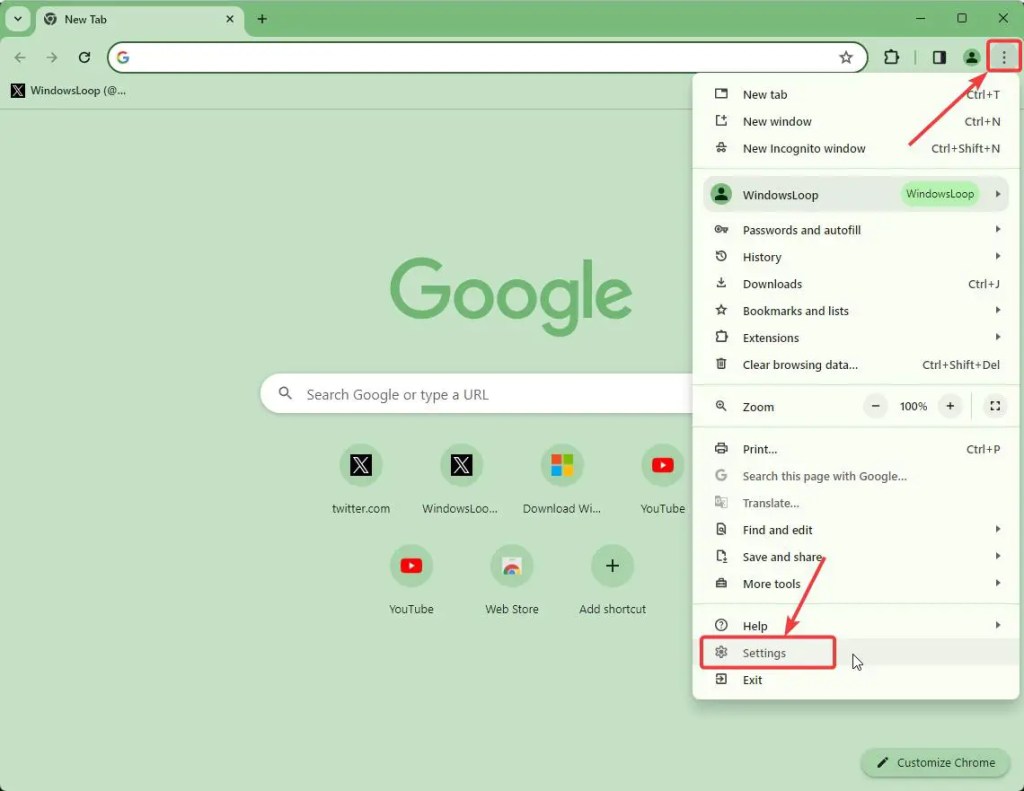
Task: Click the green WindowsLoop profile badge
Action: [x=940, y=194]
